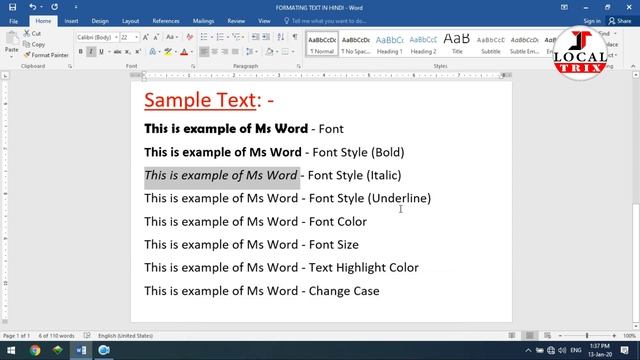Increase paragraph indent
The height and width of the screenshot is (360, 640).
point(266,37)
